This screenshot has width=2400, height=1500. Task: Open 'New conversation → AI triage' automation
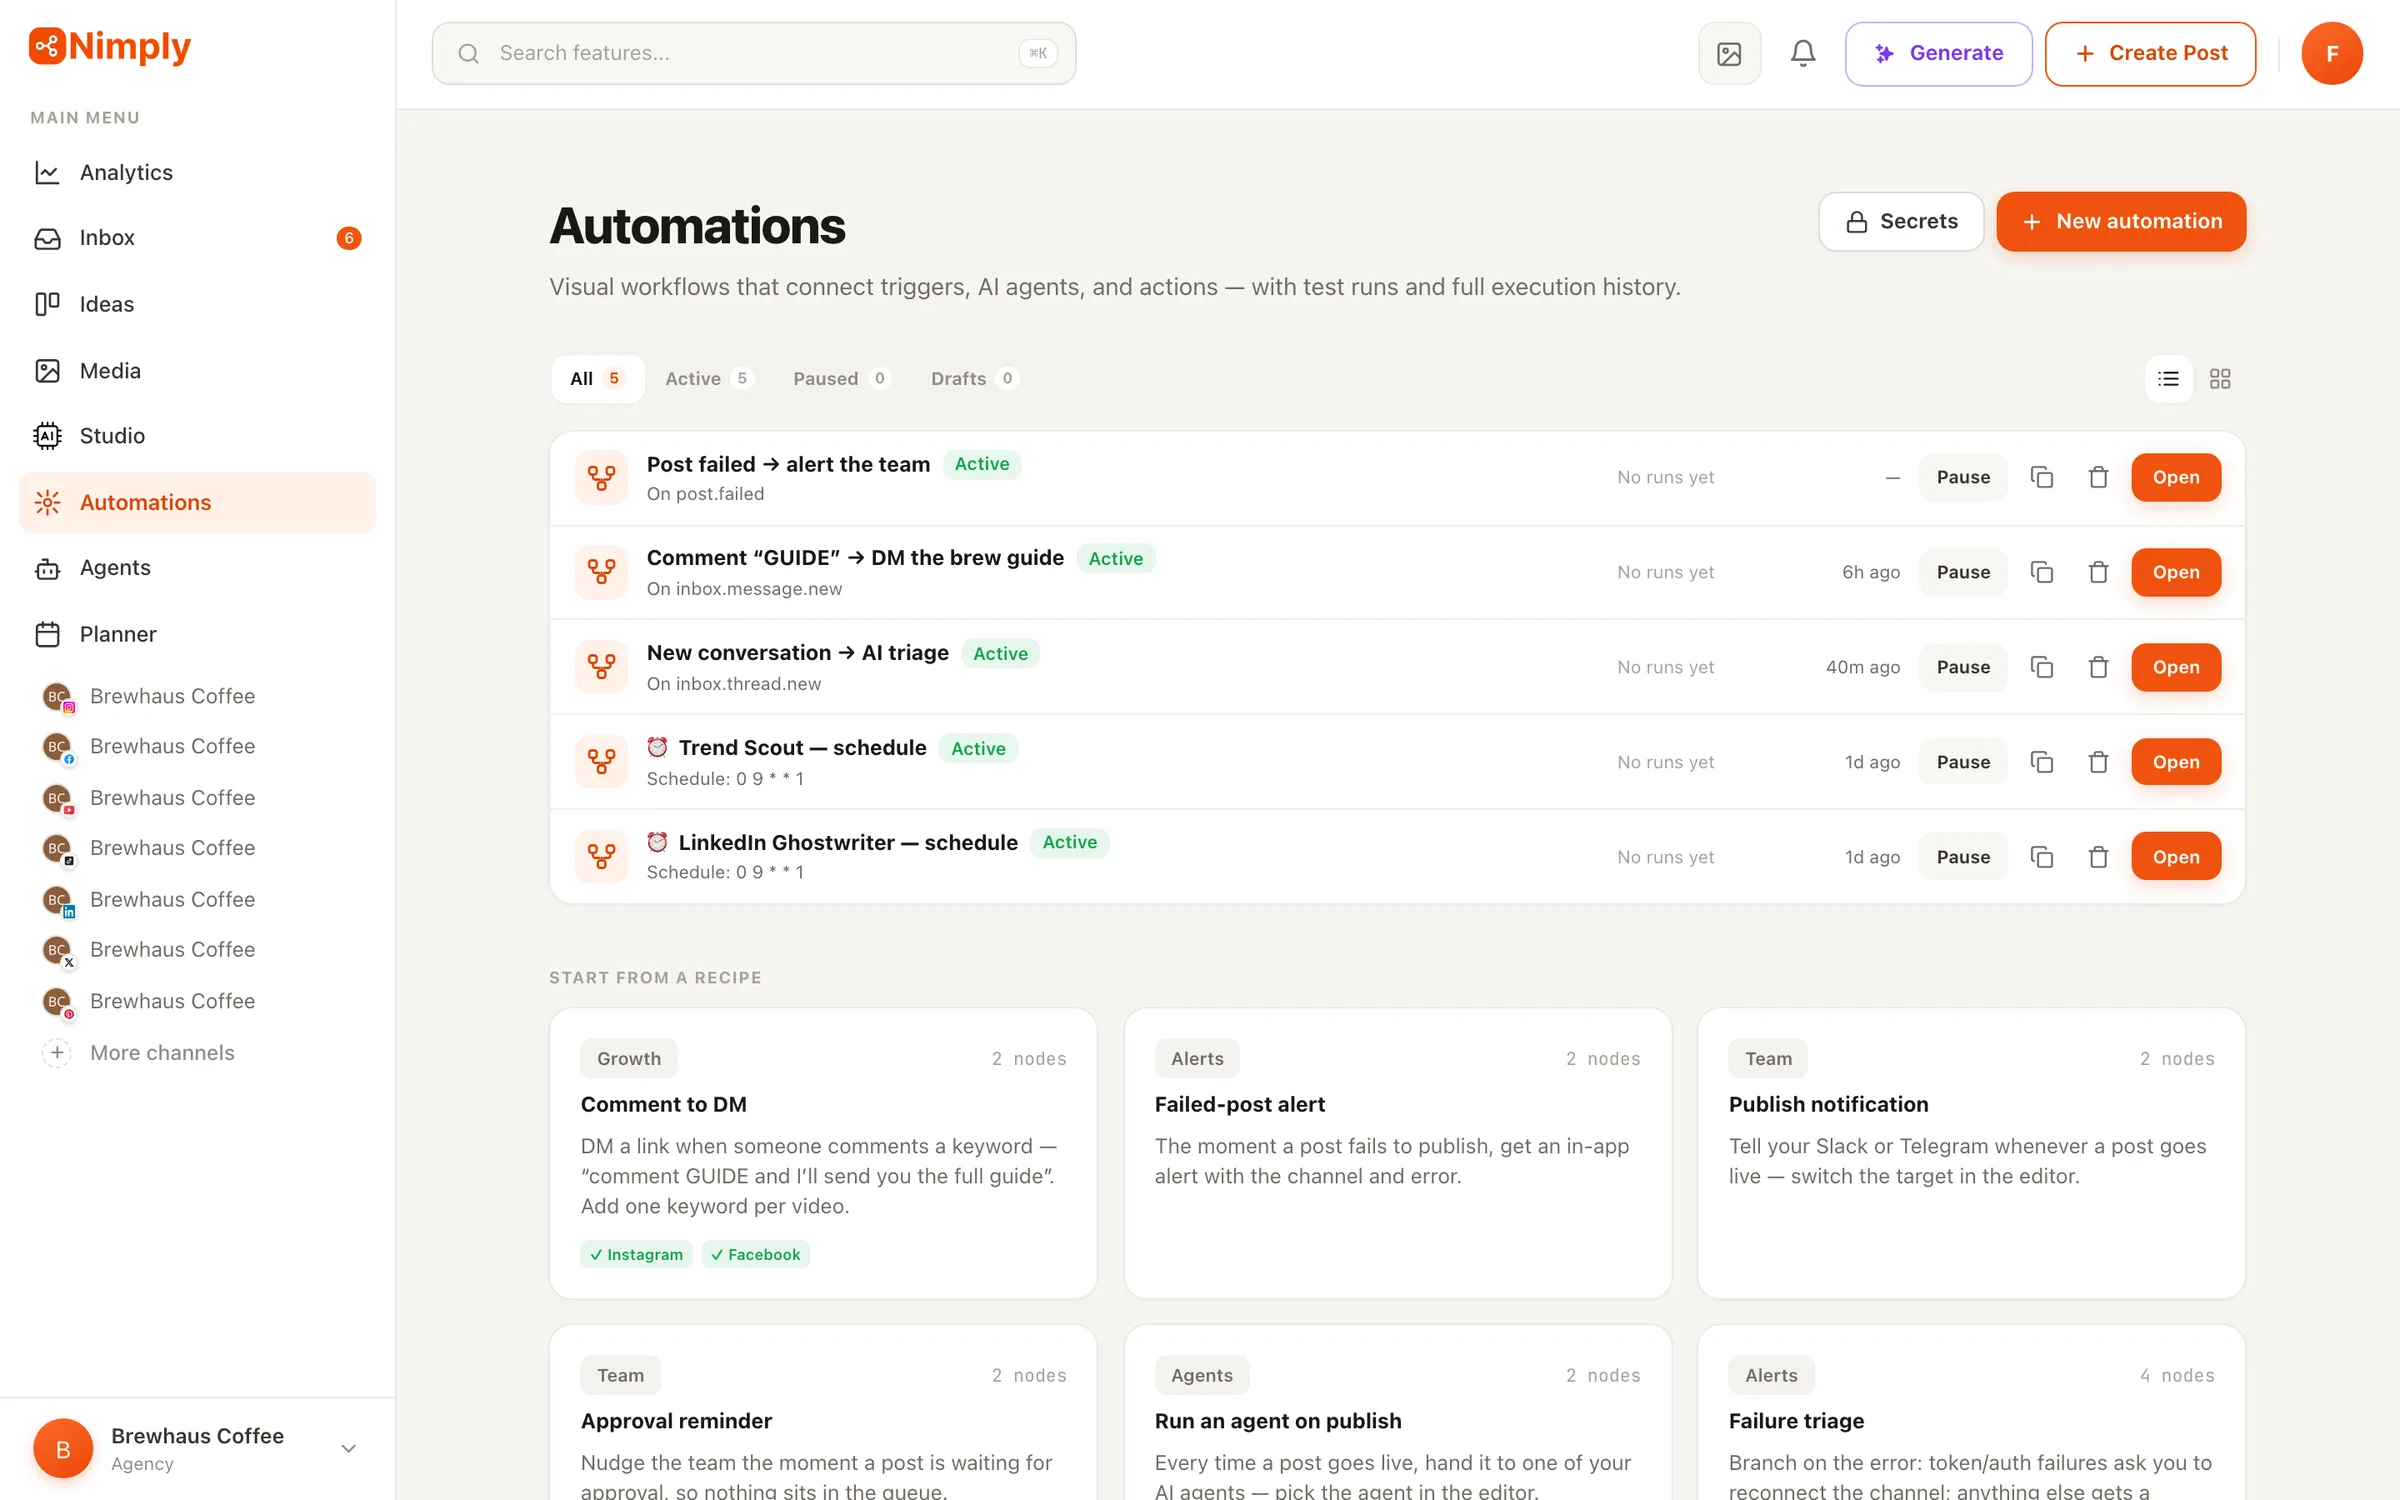(x=2176, y=667)
